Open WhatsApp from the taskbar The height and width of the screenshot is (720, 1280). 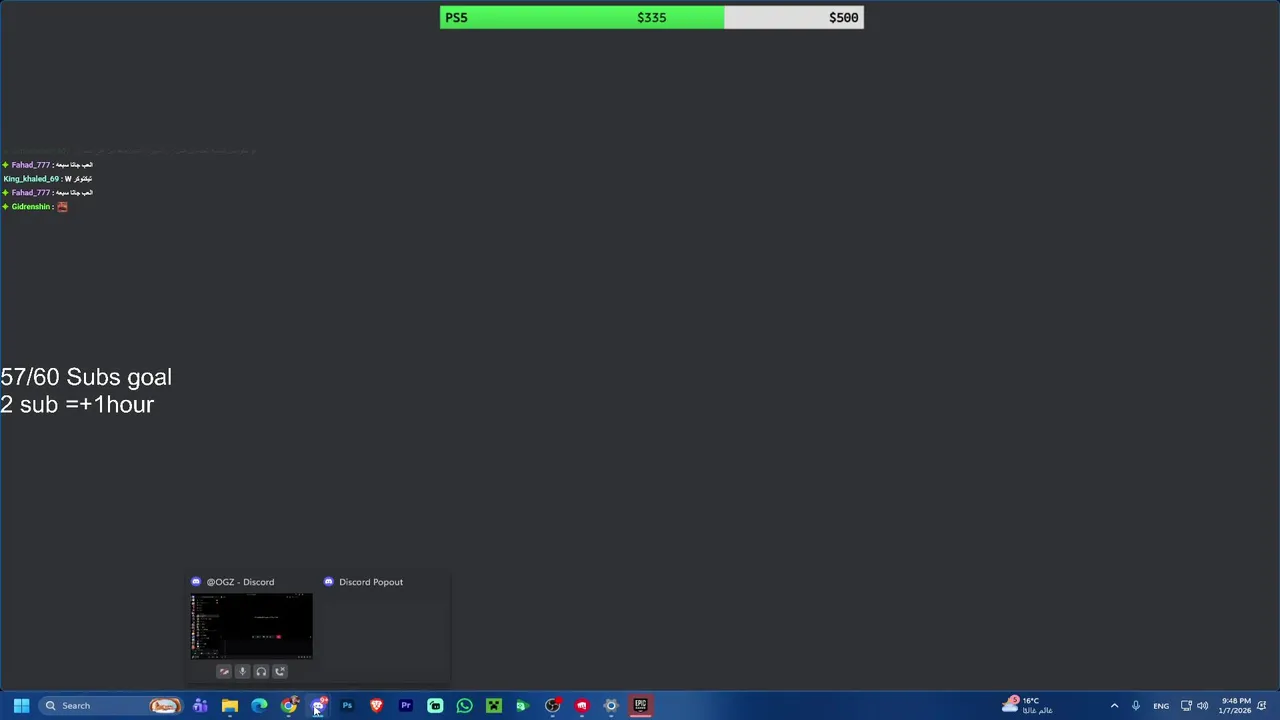click(464, 706)
